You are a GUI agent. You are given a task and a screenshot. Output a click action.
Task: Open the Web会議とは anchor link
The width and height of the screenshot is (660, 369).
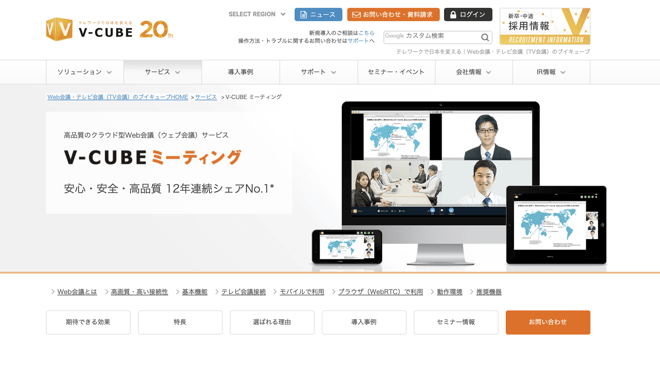pyautogui.click(x=77, y=292)
